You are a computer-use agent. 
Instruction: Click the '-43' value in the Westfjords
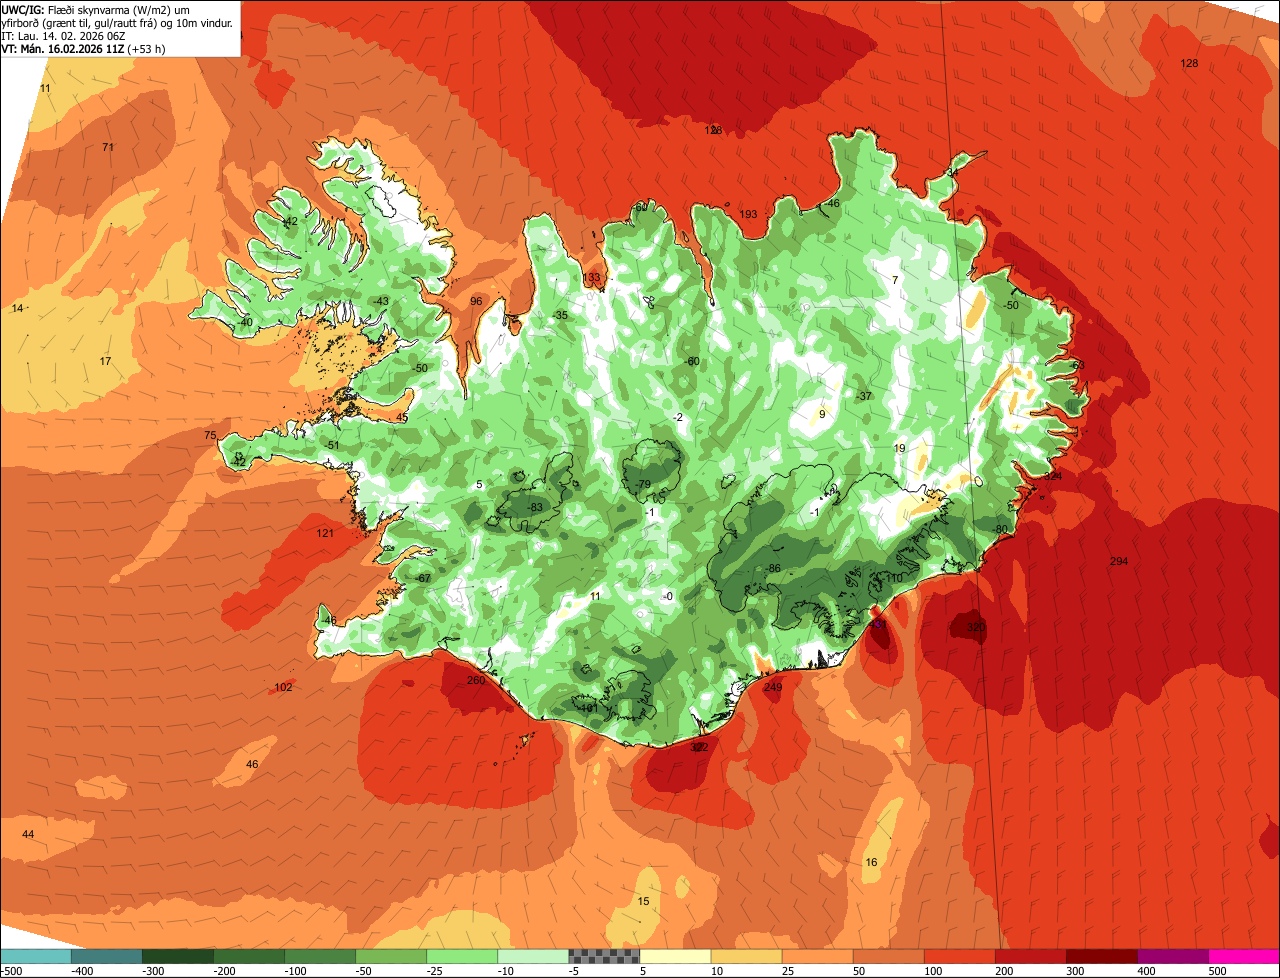tap(381, 302)
